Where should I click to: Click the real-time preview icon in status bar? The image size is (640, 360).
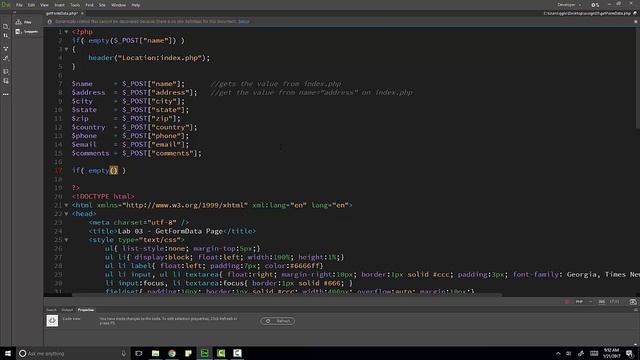(x=633, y=302)
